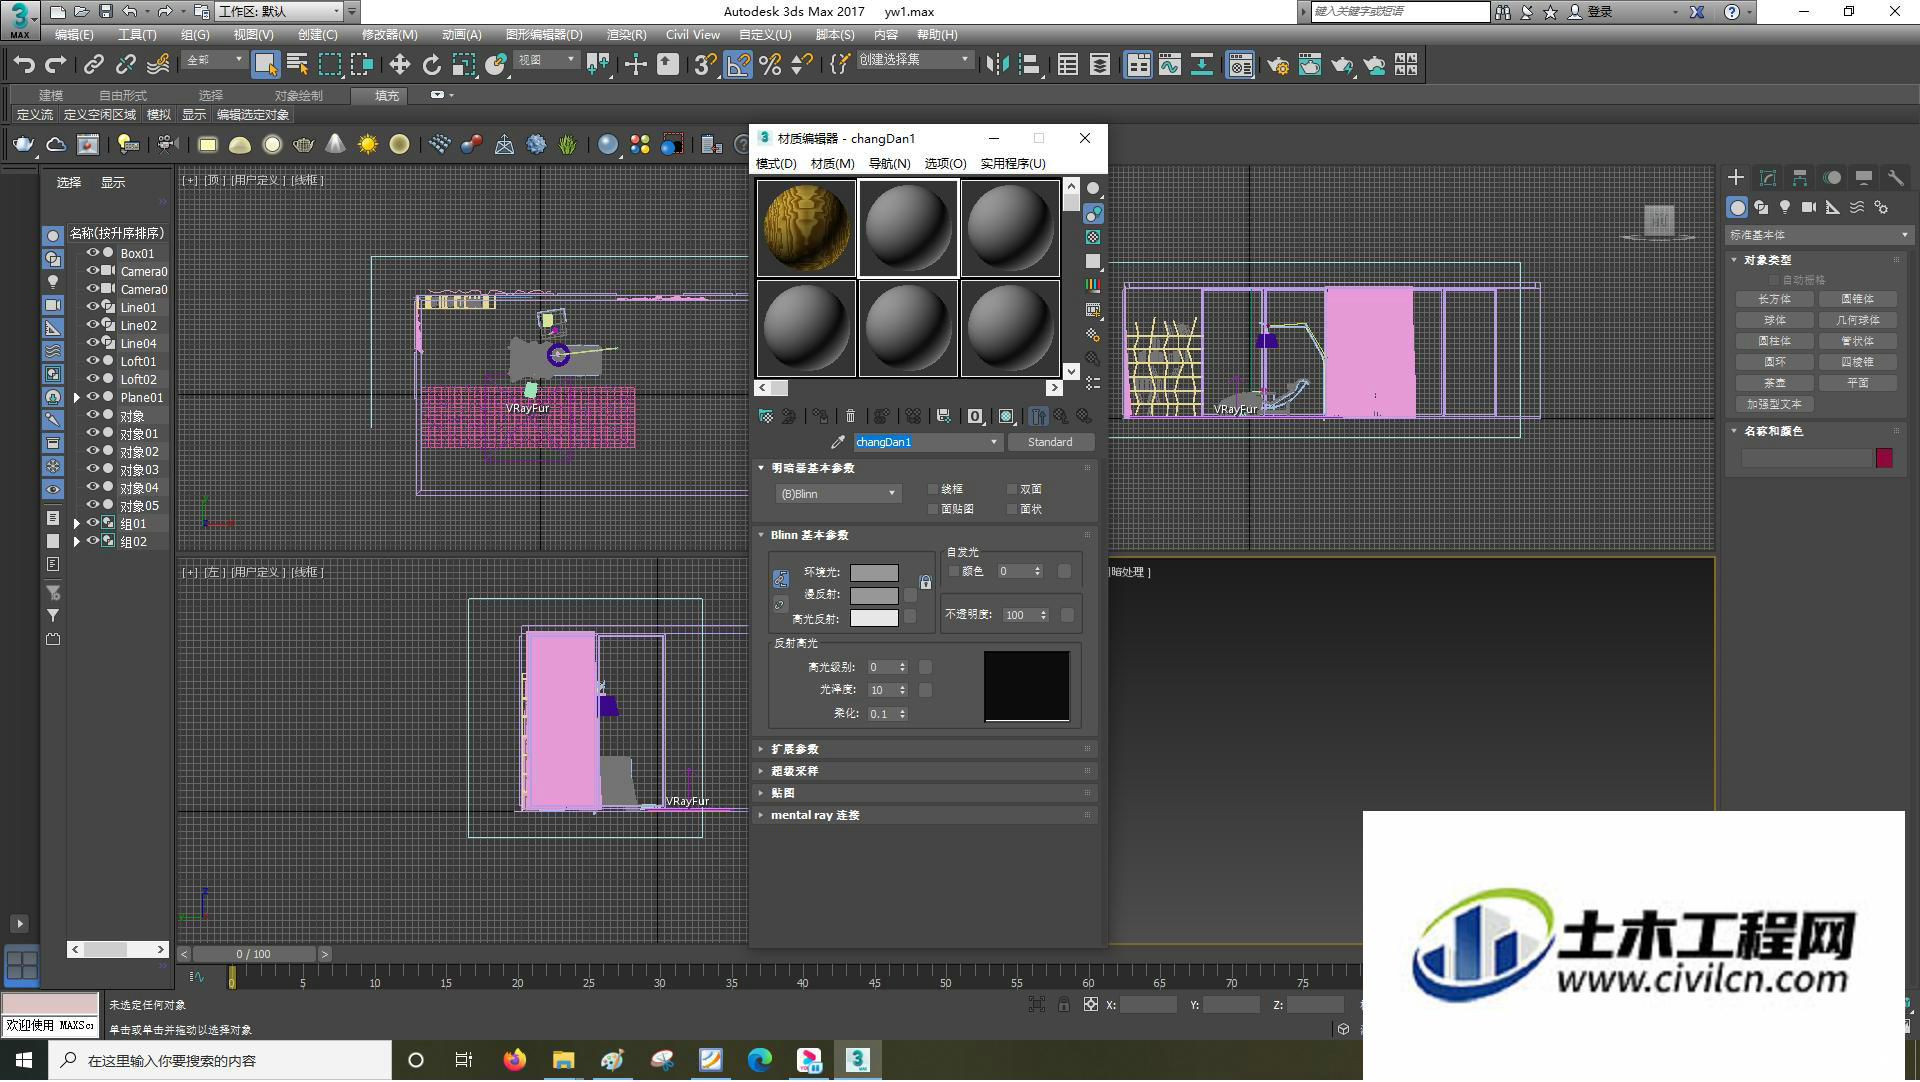The width and height of the screenshot is (1920, 1082).
Task: Click the teapot Render Production icon
Action: pyautogui.click(x=1342, y=65)
